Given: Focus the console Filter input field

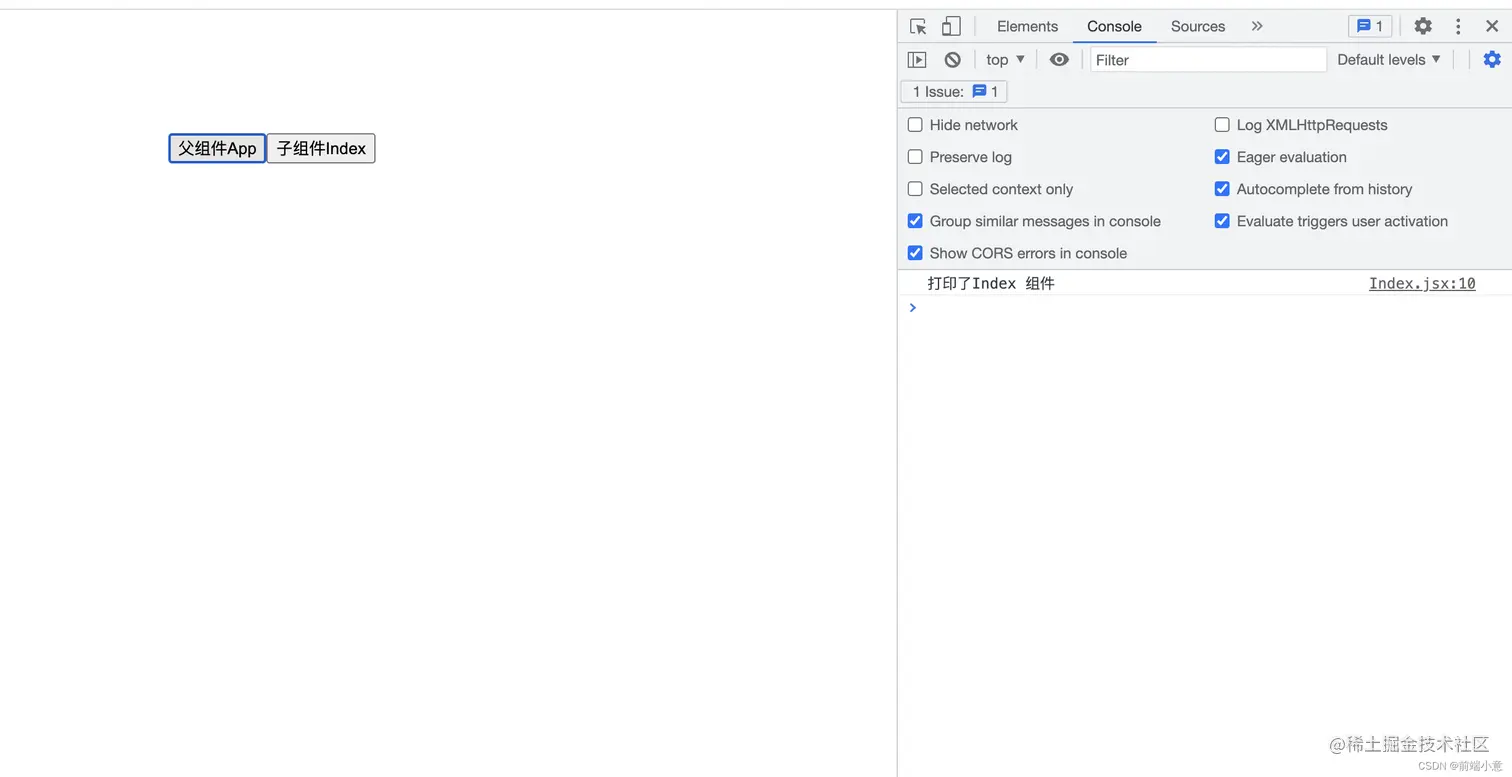Looking at the screenshot, I should (1208, 60).
